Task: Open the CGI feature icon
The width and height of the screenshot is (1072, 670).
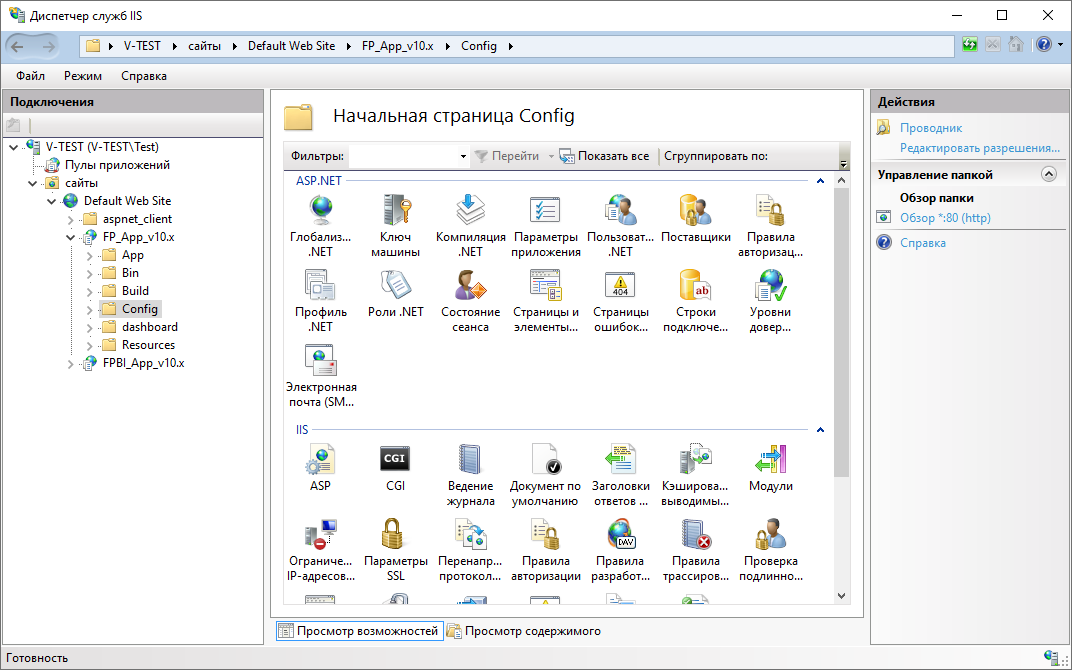Action: tap(395, 460)
